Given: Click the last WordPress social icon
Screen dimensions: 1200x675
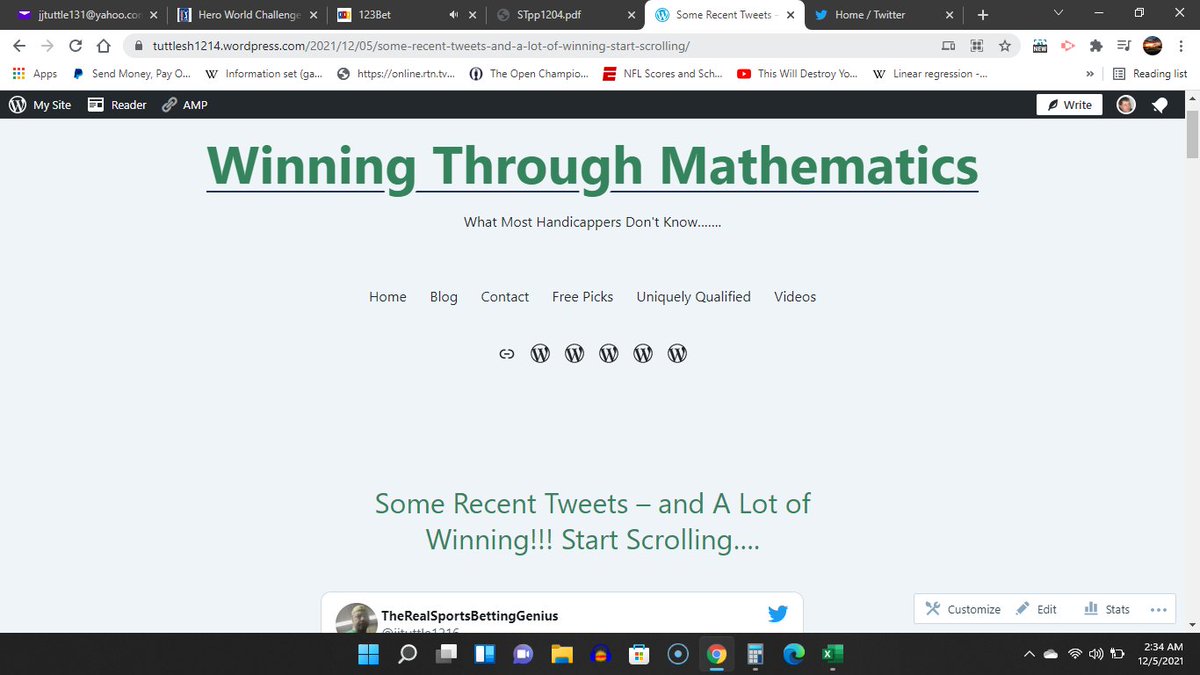Looking at the screenshot, I should [x=677, y=354].
